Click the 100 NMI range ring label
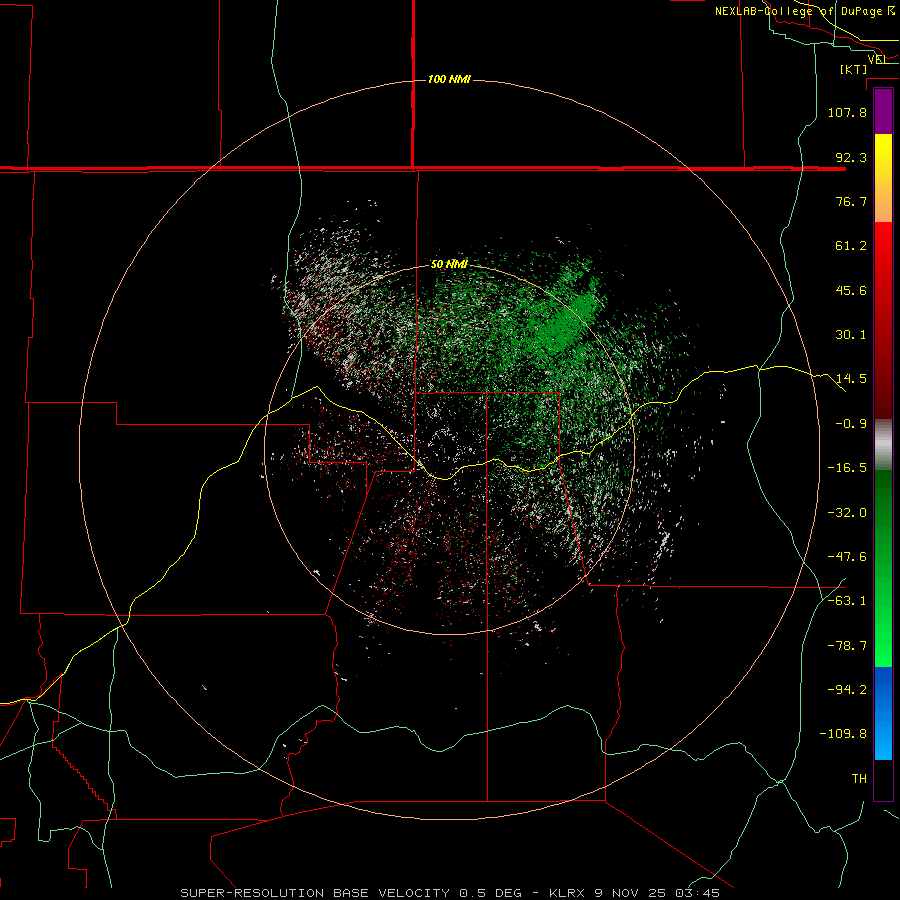Viewport: 900px width, 900px height. coord(449,79)
